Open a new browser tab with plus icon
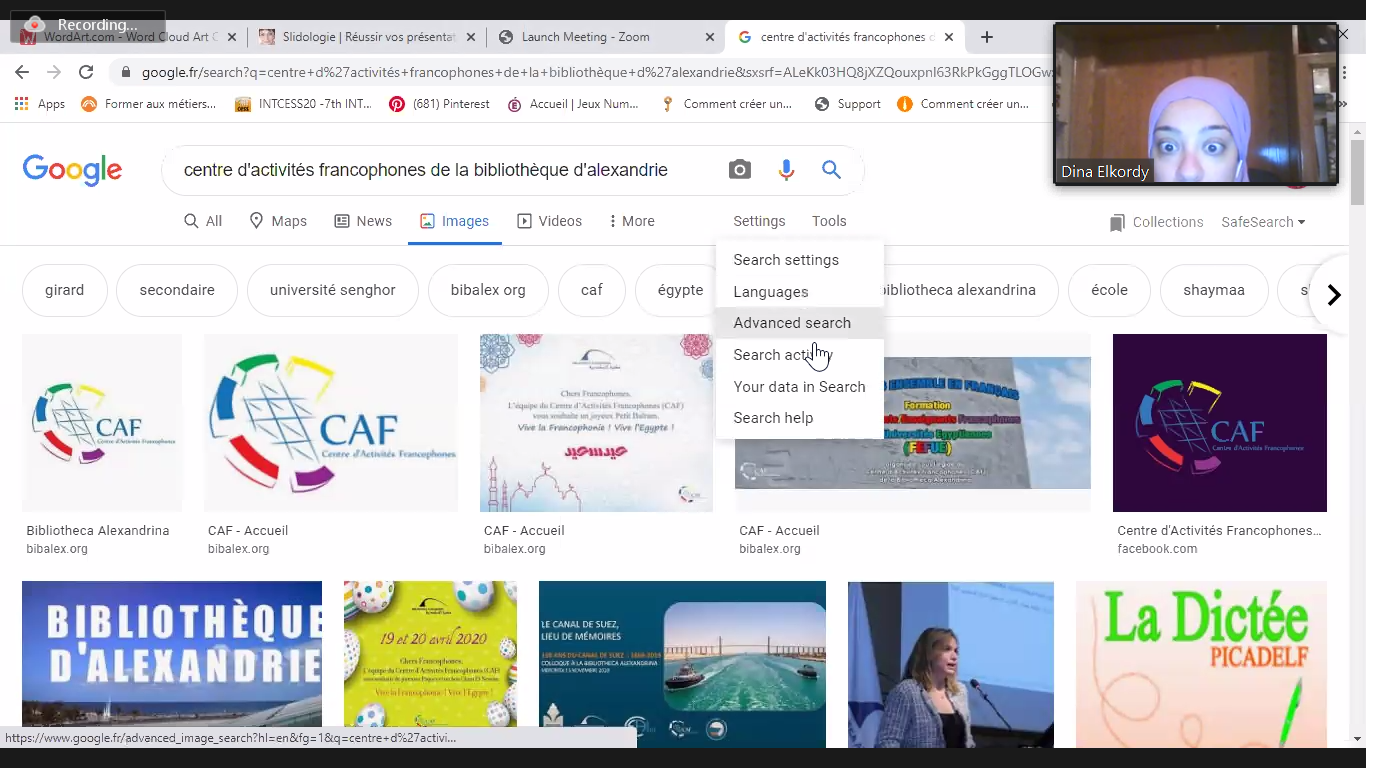Image resolution: width=1376 pixels, height=768 pixels. (x=987, y=37)
